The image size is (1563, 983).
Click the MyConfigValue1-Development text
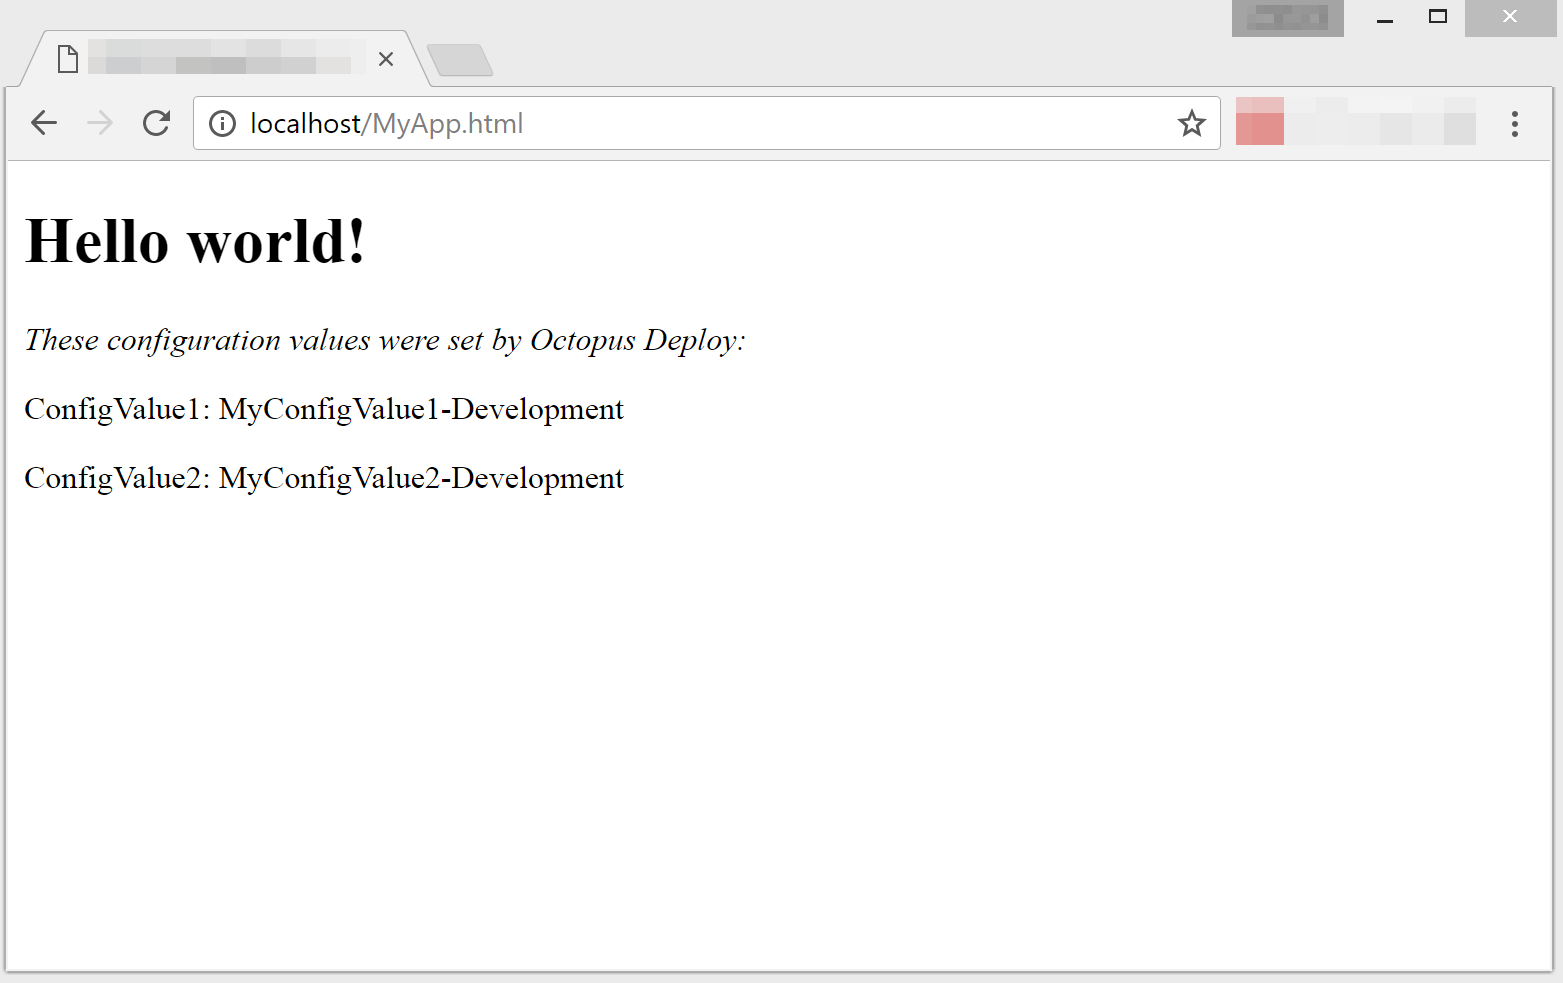pos(421,409)
